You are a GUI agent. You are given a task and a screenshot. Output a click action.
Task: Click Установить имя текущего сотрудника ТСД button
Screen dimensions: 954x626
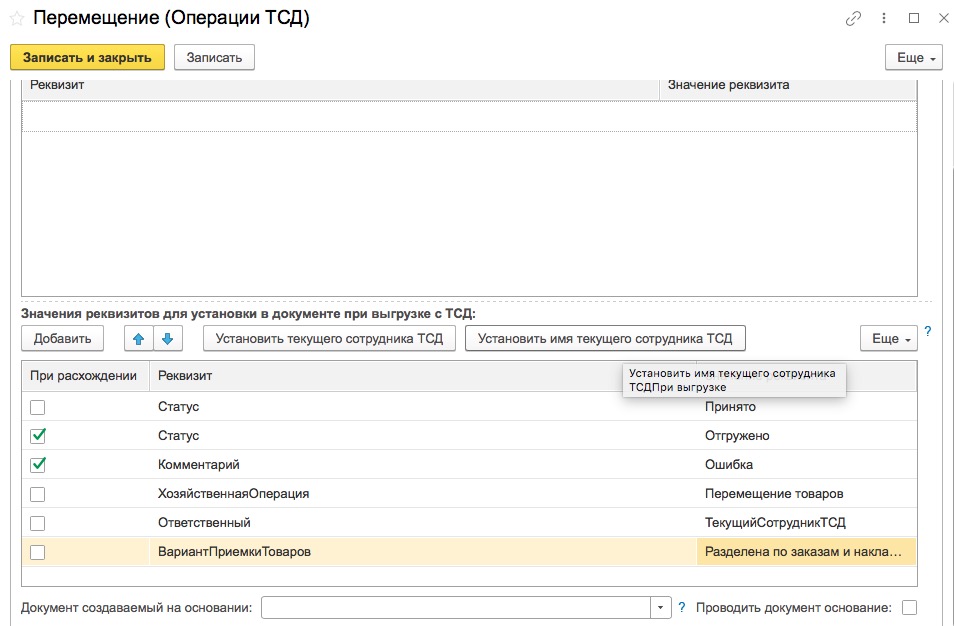point(605,339)
